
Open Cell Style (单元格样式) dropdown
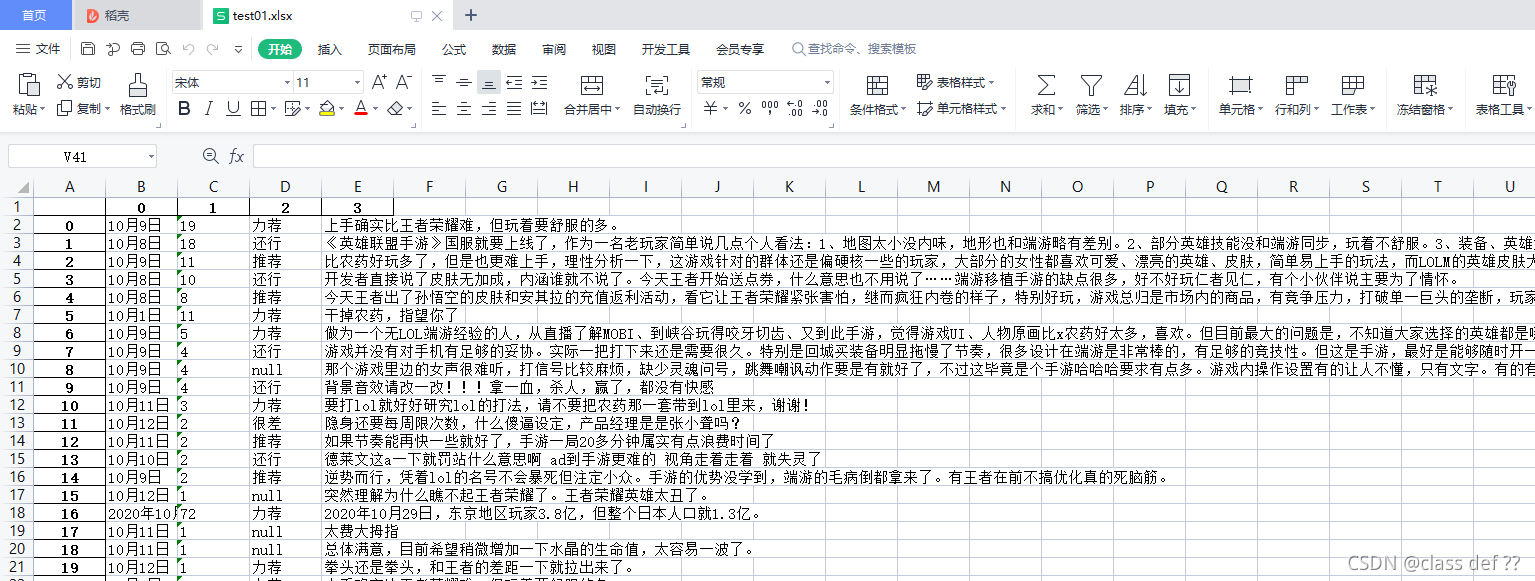(x=960, y=109)
